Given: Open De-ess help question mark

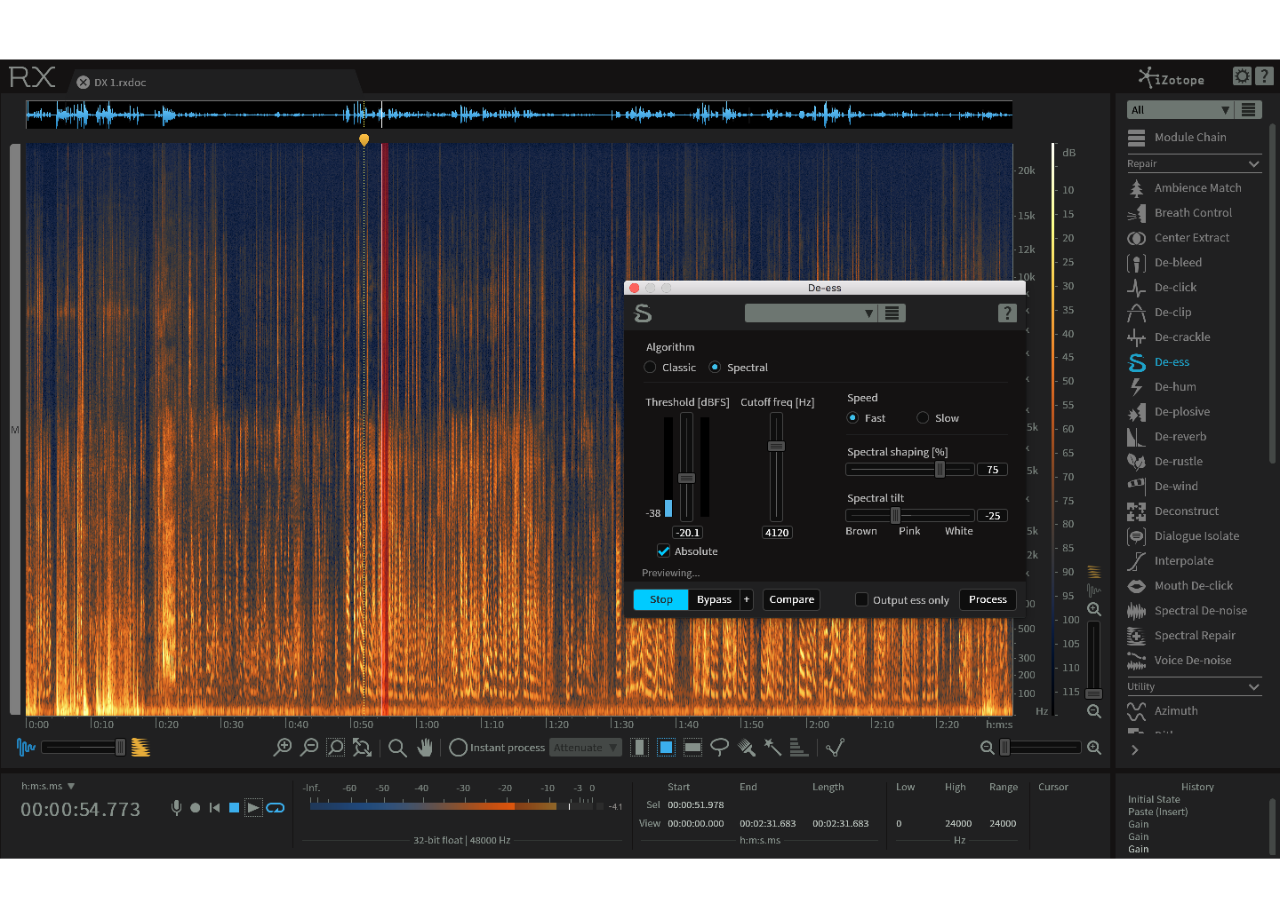Looking at the screenshot, I should tap(1007, 314).
